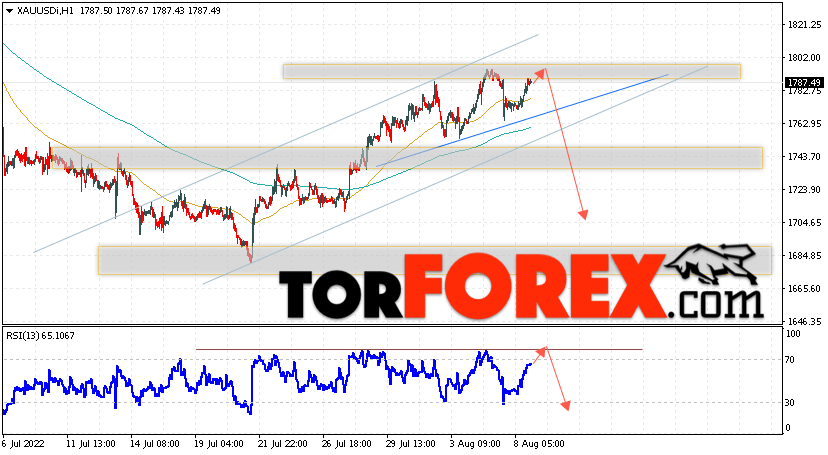Click the red horizontal line in RSI panel
This screenshot has width=828, height=455.
tap(419, 349)
